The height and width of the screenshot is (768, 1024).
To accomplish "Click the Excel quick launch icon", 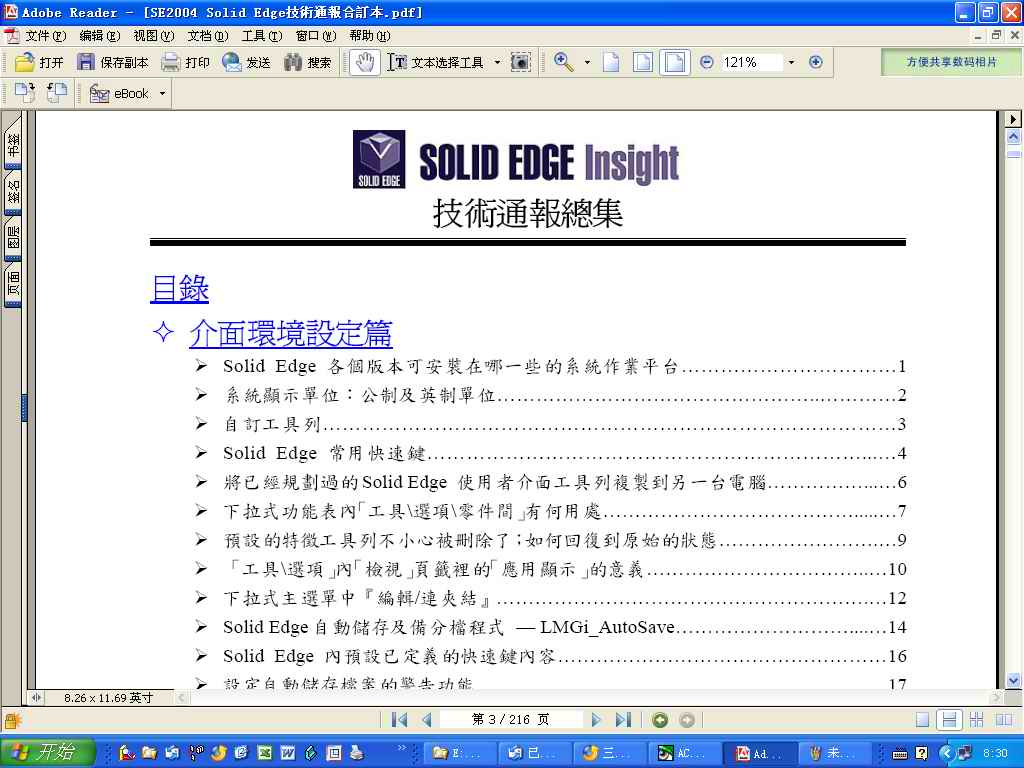I will 264,753.
